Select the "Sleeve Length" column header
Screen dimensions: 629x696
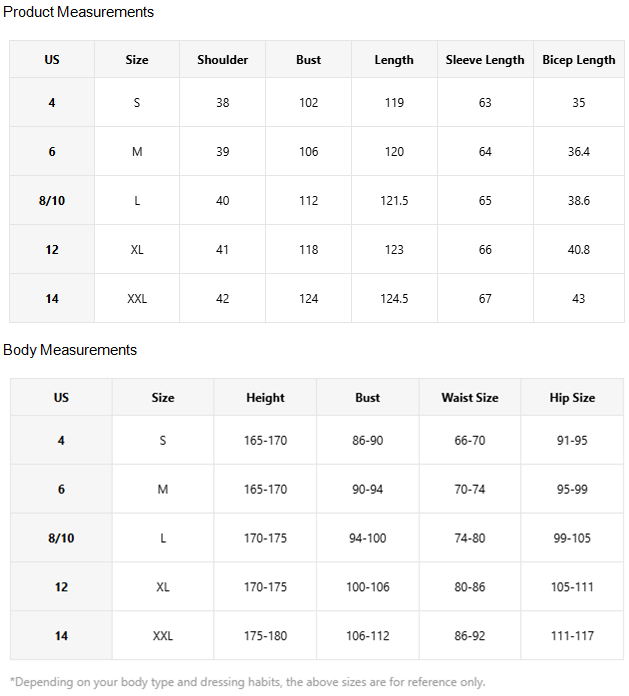(x=485, y=60)
